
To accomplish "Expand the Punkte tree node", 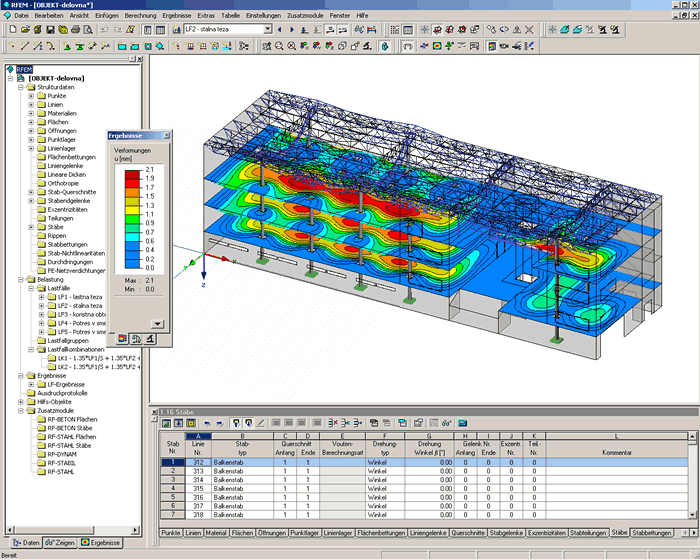I will [x=31, y=96].
